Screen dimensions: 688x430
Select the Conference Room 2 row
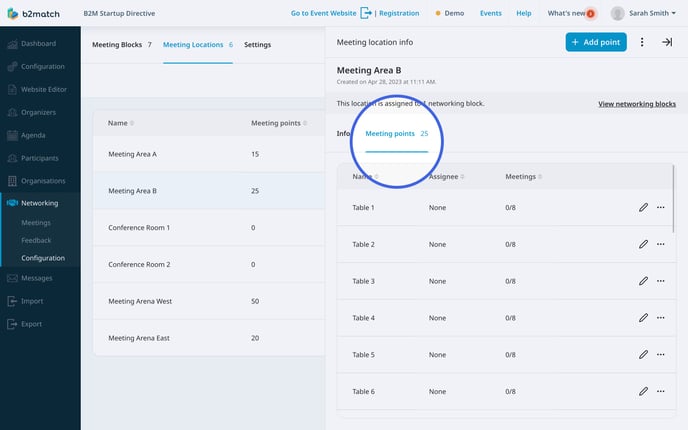pos(209,265)
